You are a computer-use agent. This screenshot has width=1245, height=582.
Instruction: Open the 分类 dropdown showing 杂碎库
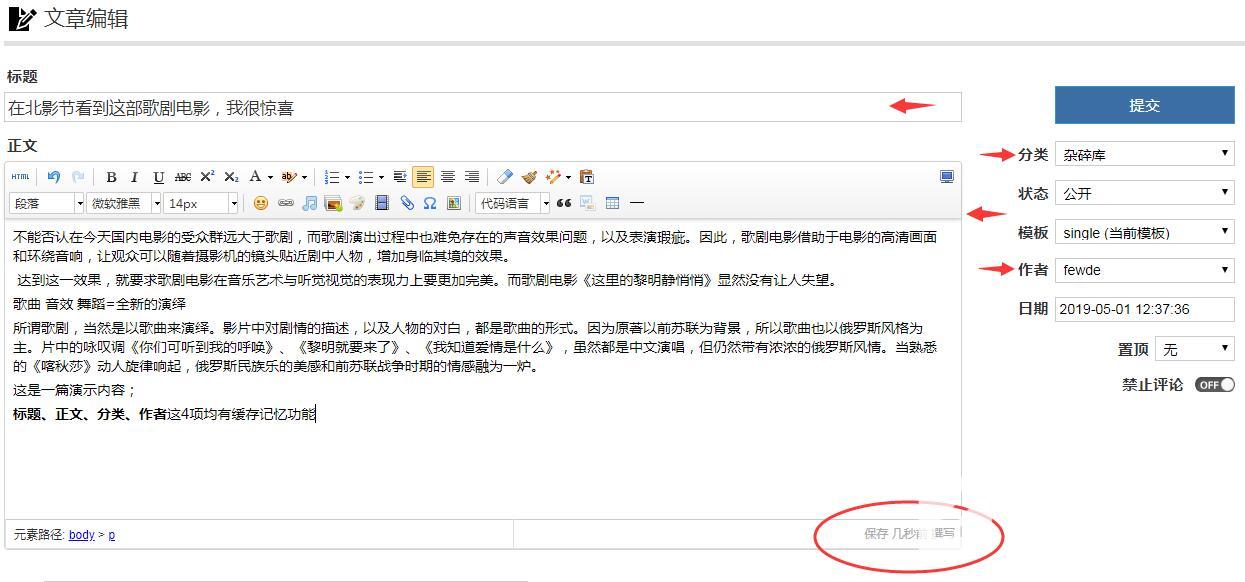click(1144, 154)
